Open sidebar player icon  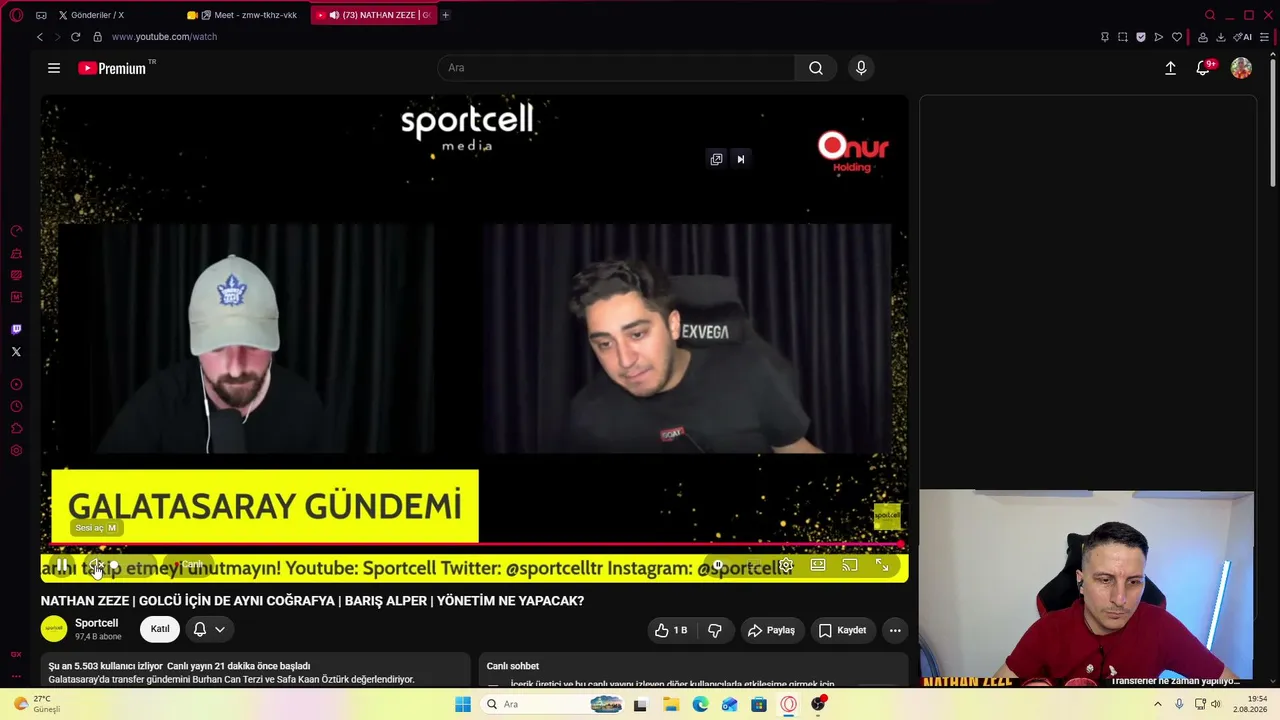(x=16, y=385)
